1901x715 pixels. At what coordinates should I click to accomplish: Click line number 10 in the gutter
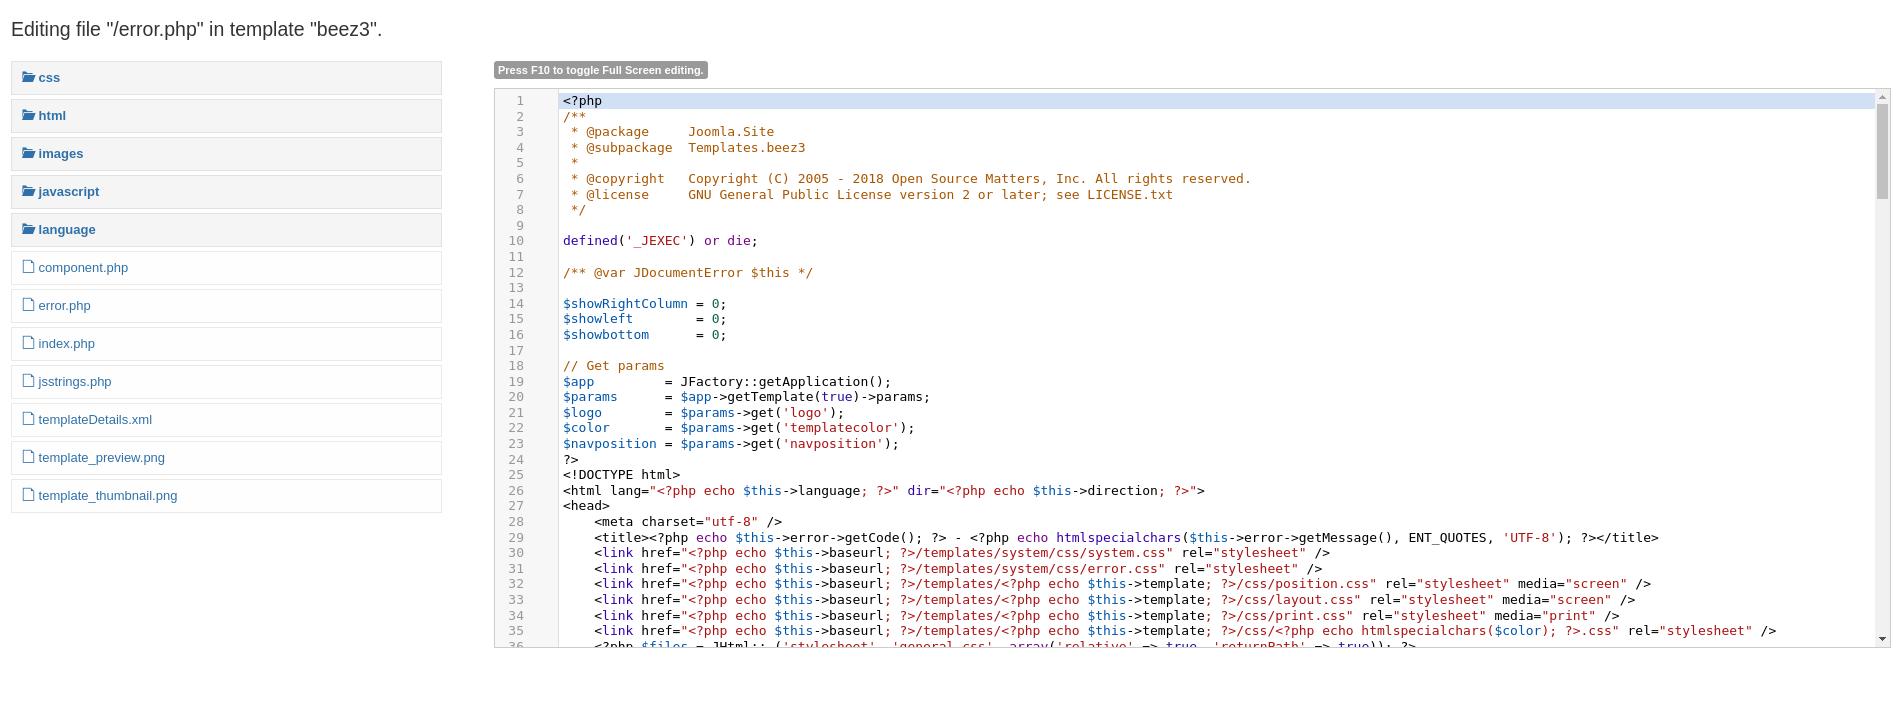click(516, 241)
